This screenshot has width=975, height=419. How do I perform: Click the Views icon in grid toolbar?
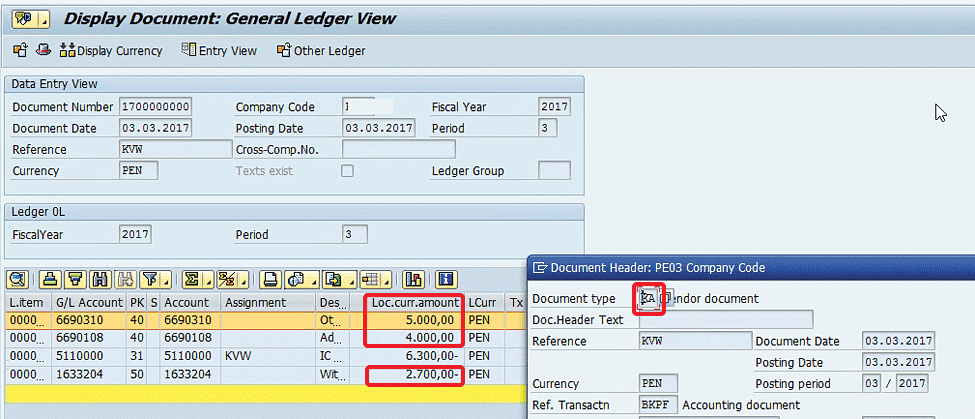pos(297,279)
